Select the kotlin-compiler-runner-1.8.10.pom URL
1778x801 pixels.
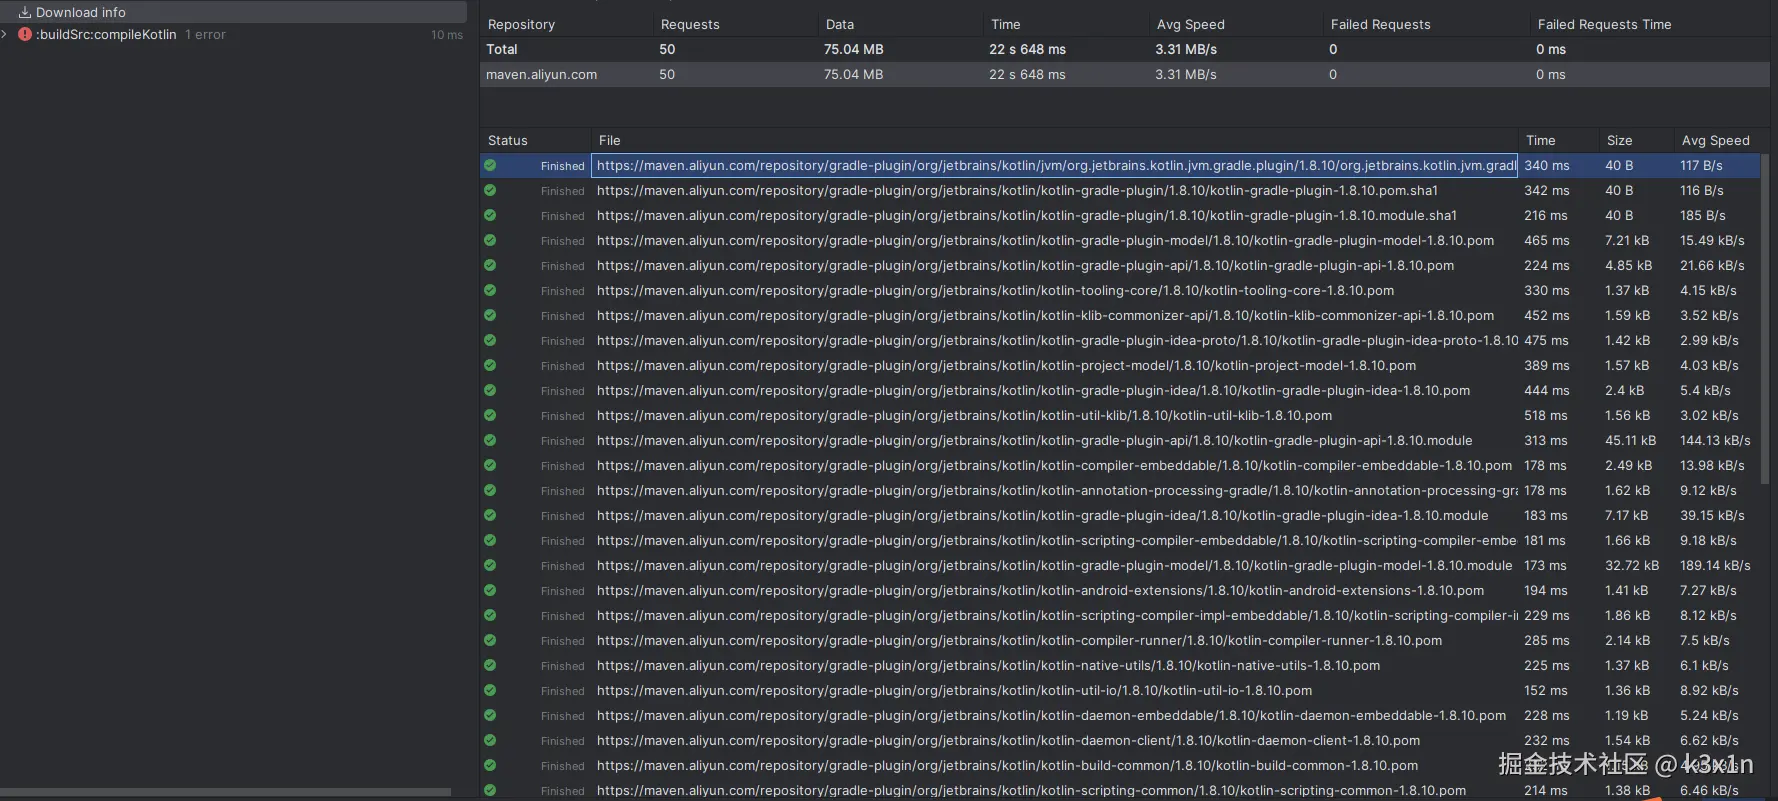pos(1019,640)
